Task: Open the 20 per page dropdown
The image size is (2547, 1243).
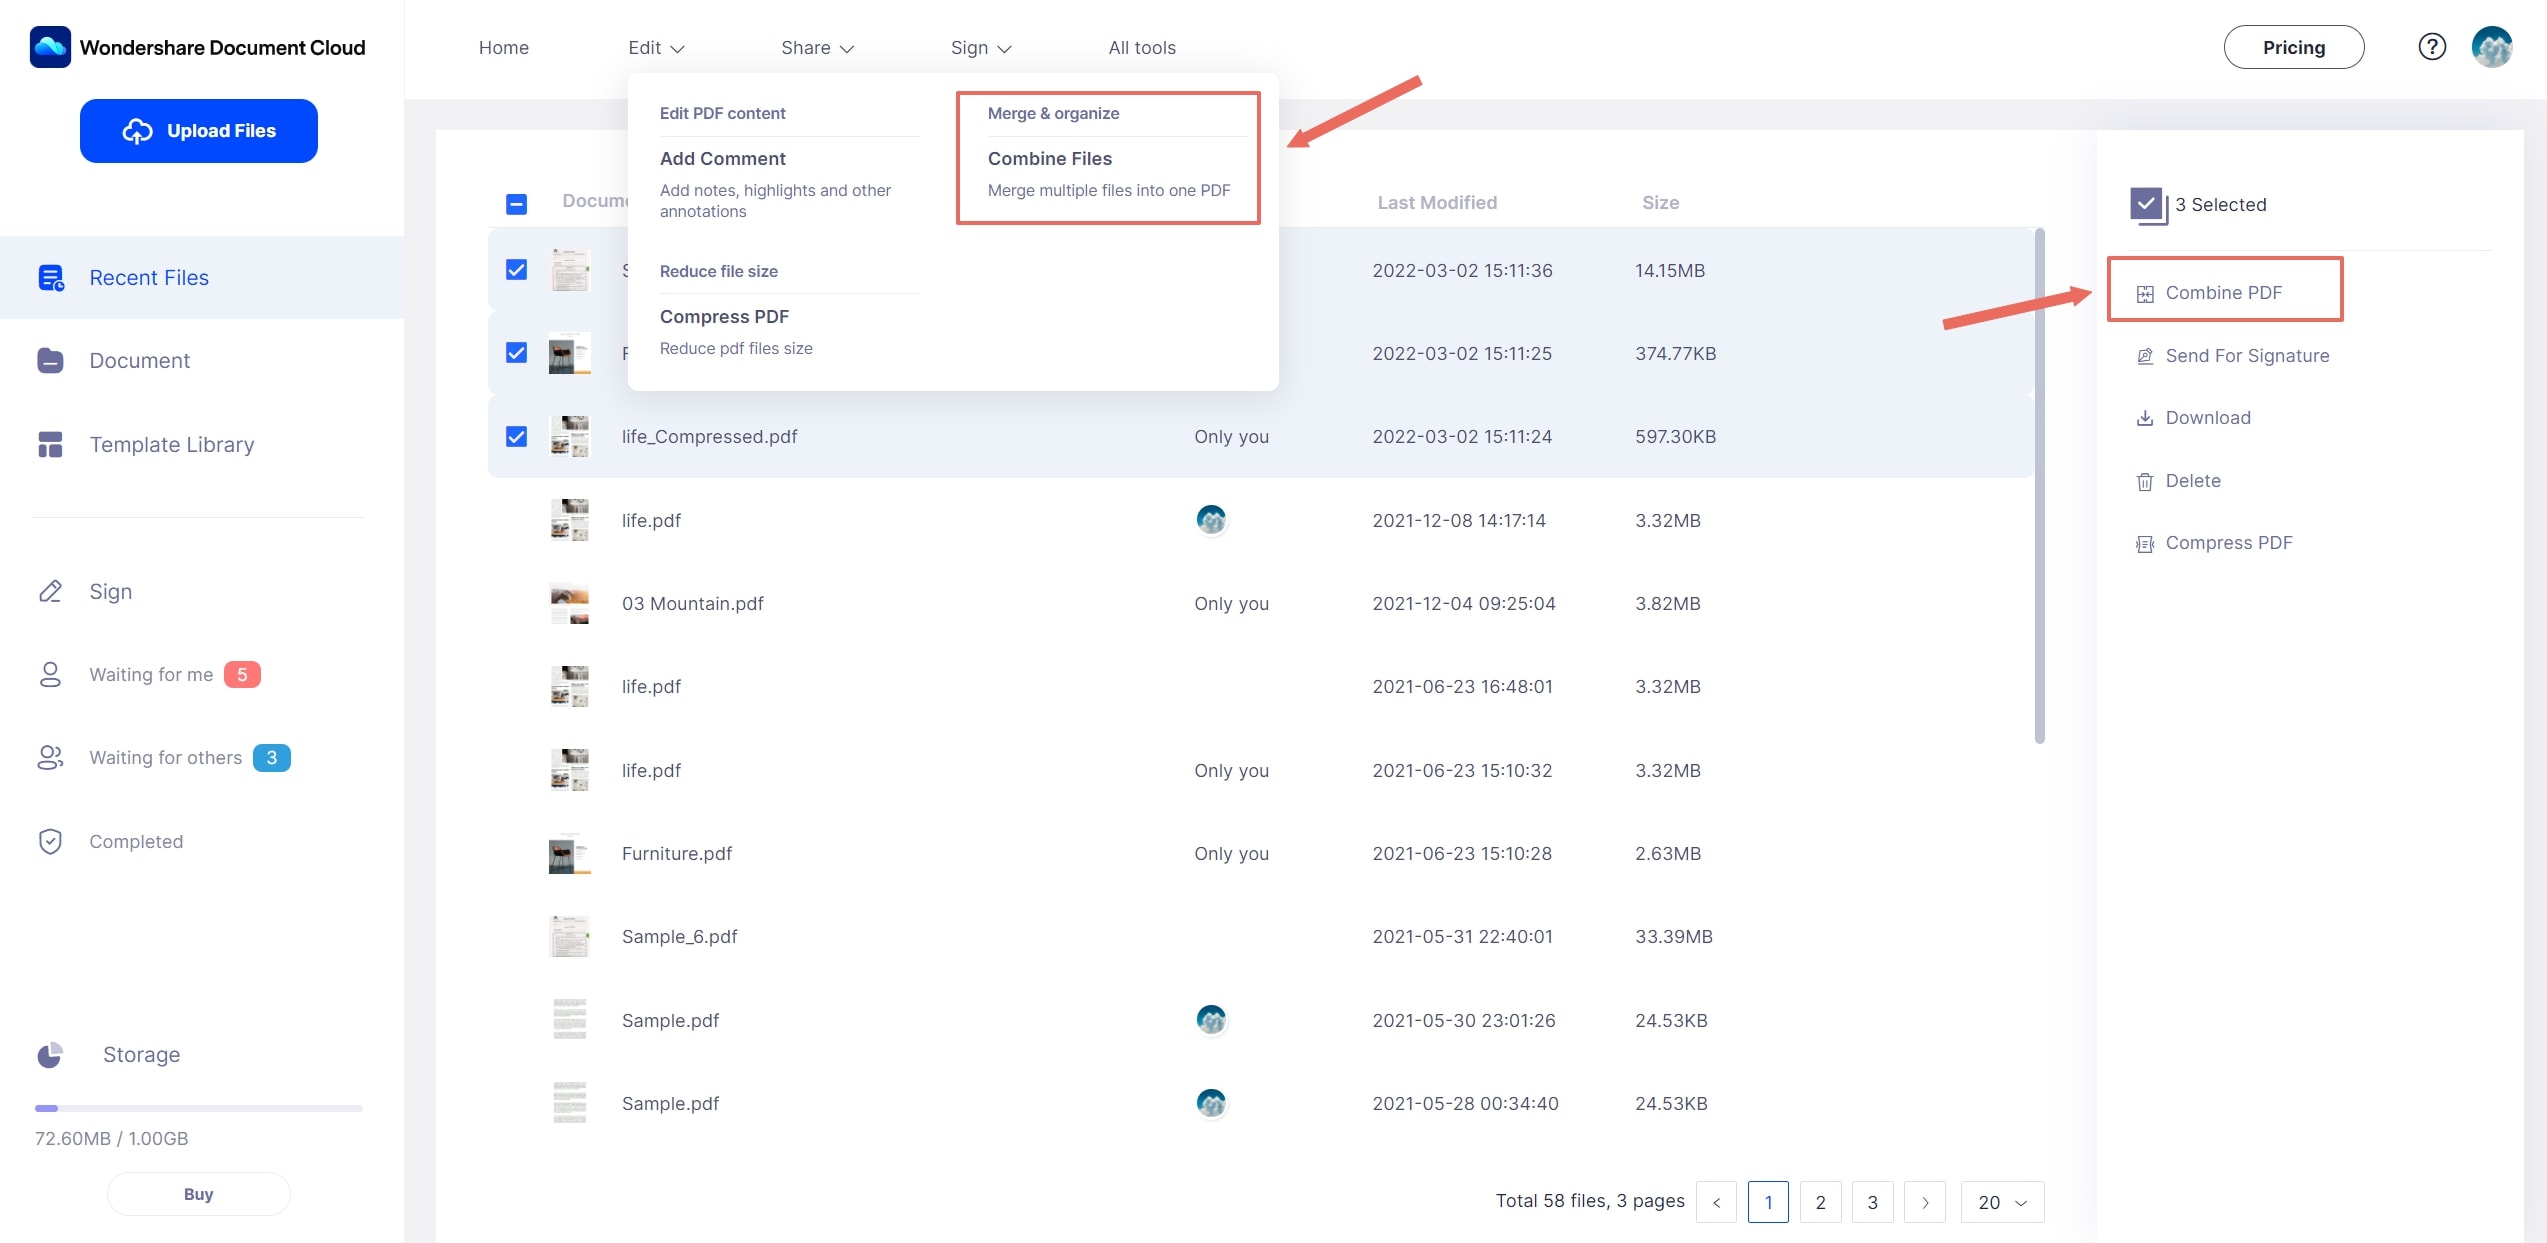Action: (2003, 1202)
